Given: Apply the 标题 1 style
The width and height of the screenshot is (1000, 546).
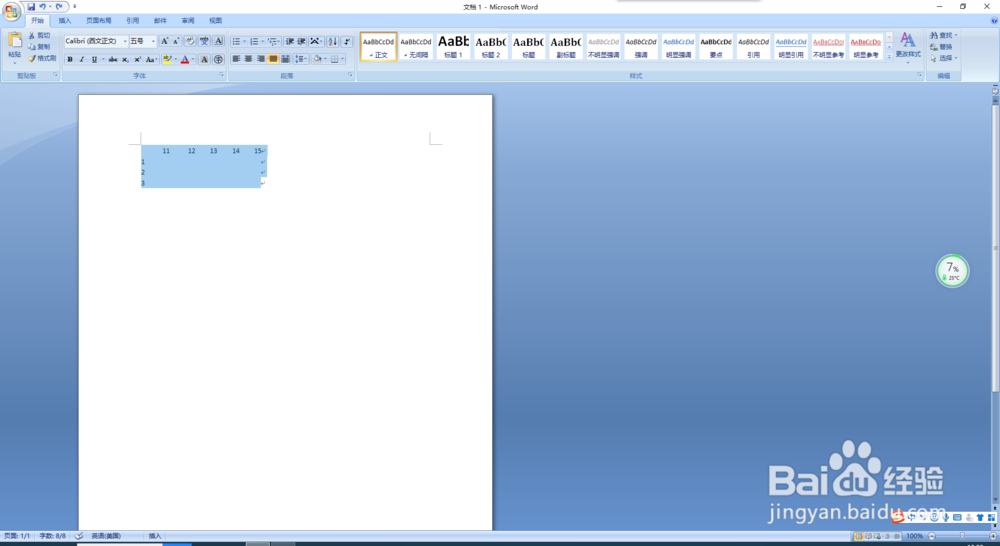Looking at the screenshot, I should pos(453,47).
